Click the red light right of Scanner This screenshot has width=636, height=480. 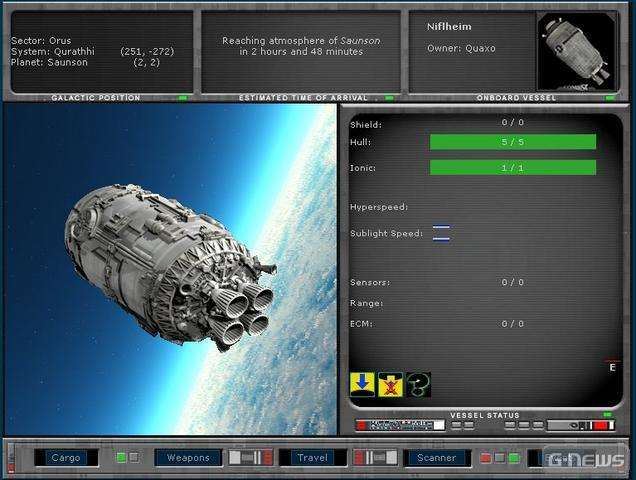[x=485, y=458]
